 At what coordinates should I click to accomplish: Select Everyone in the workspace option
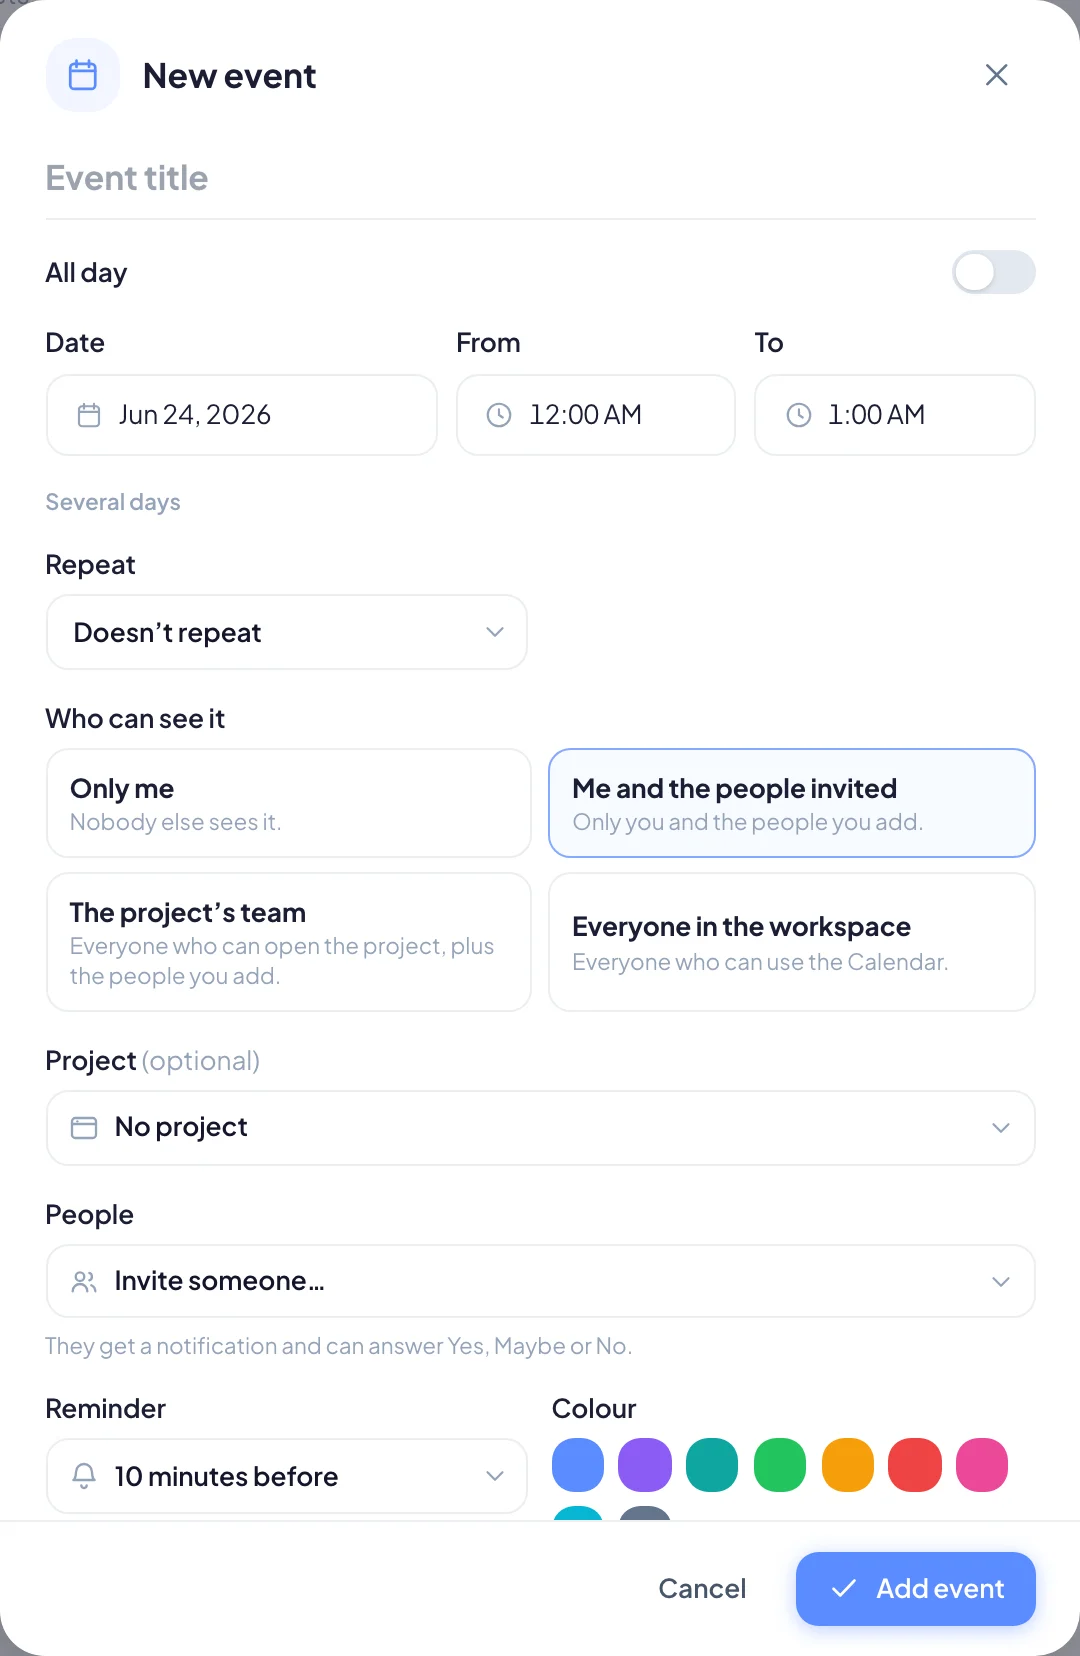(792, 942)
